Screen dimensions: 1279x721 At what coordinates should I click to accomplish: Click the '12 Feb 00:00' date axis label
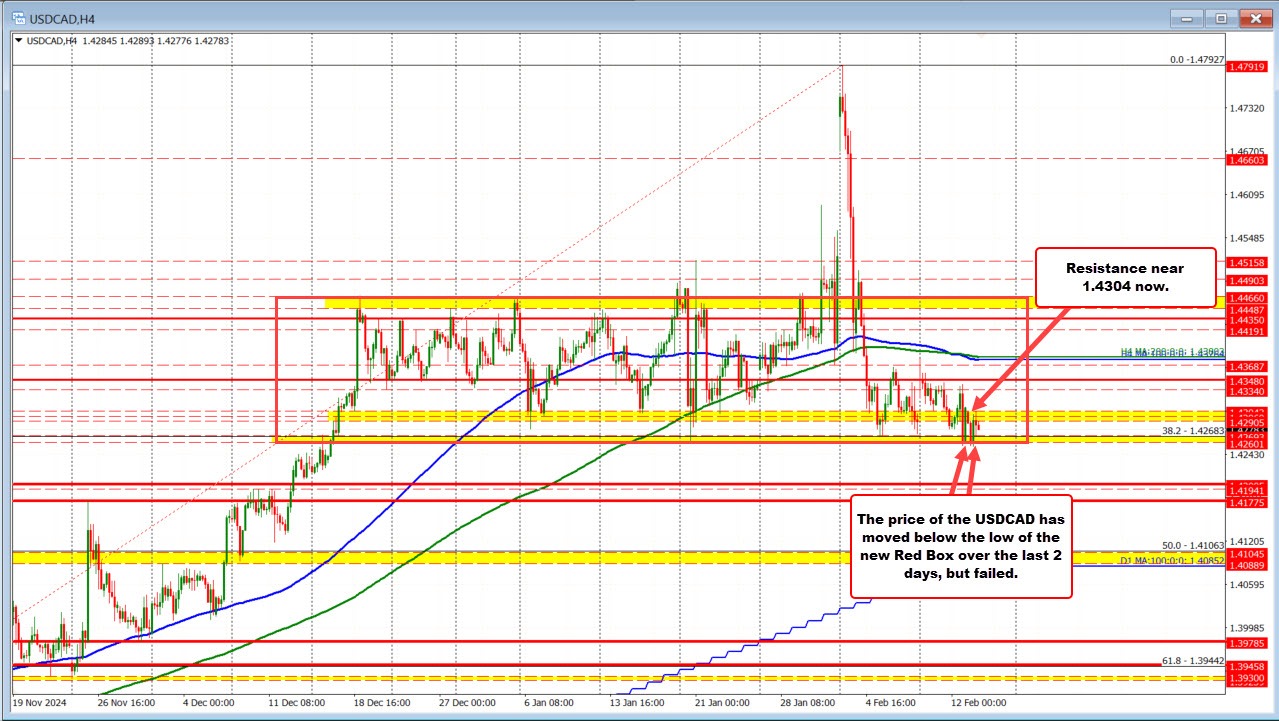click(980, 702)
